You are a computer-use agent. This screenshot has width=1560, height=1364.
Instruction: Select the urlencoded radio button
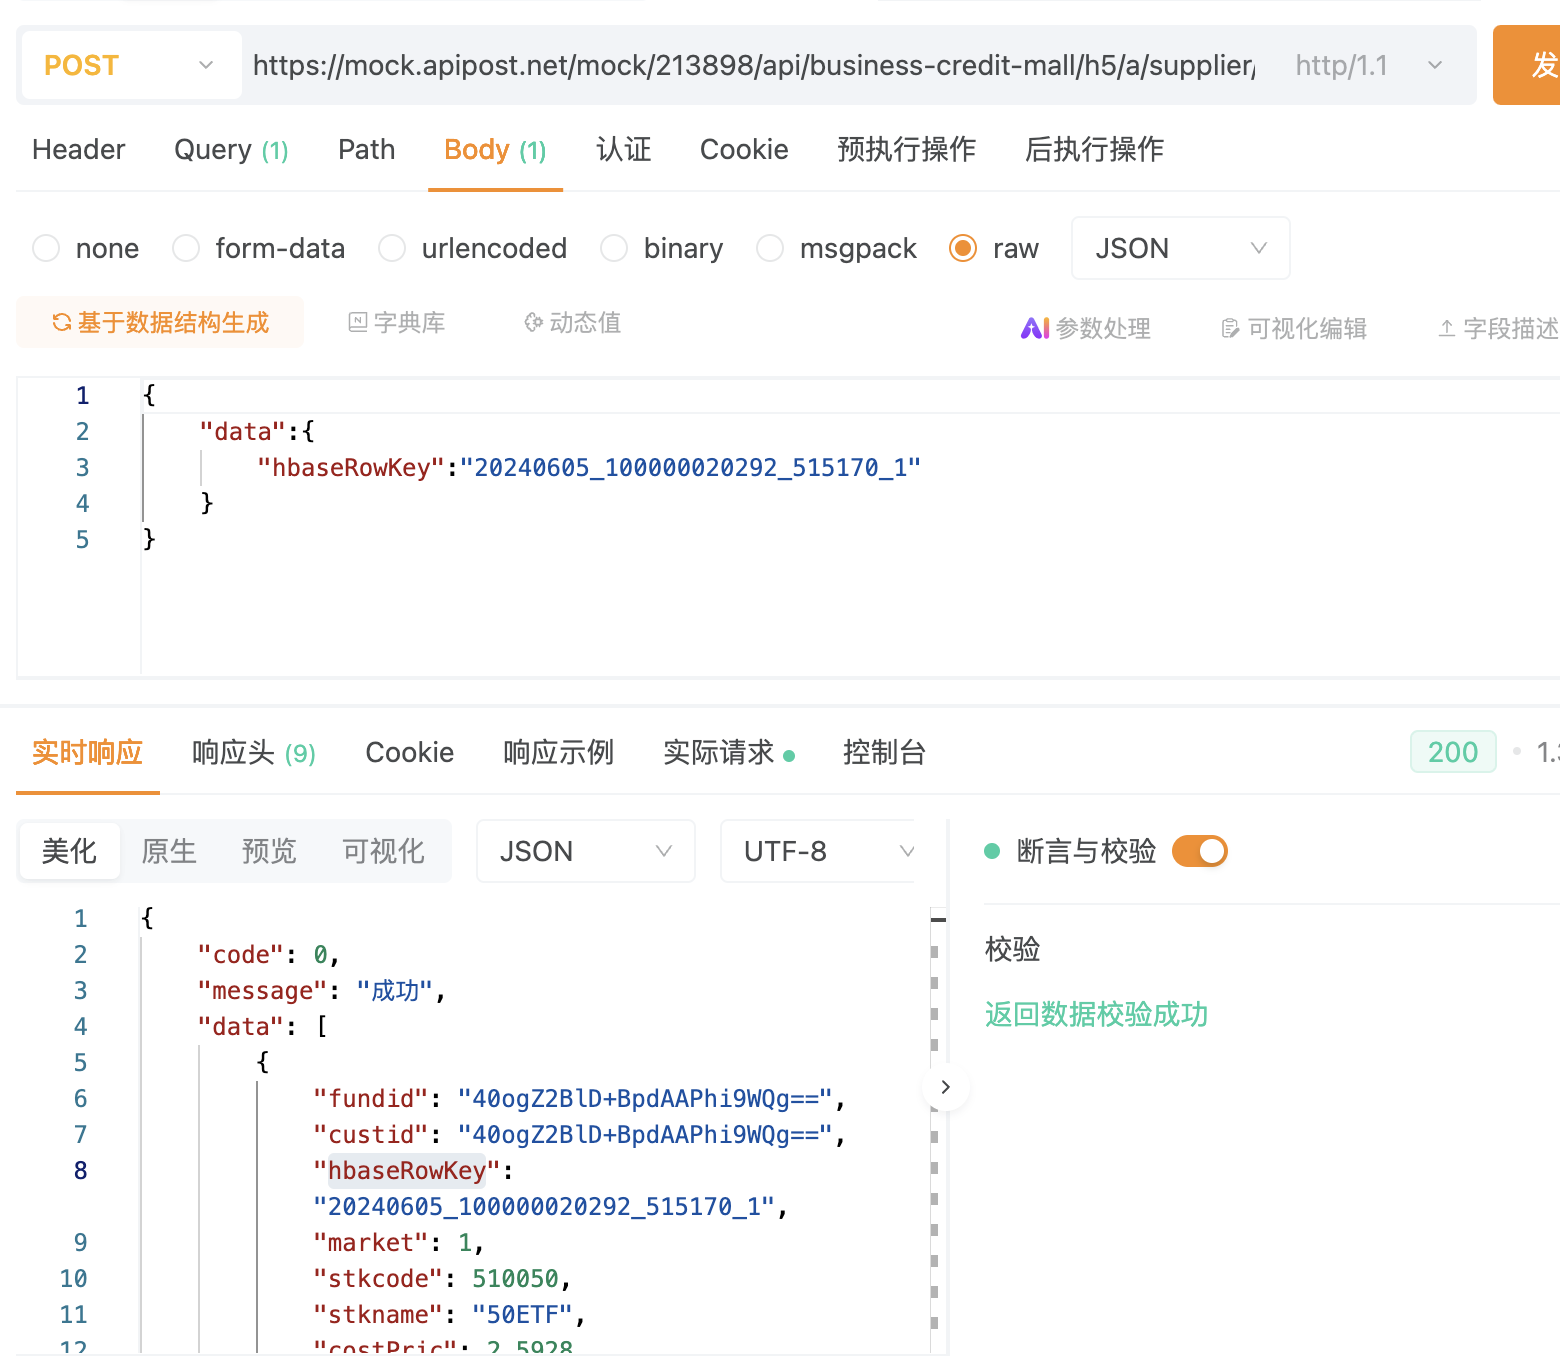point(392,248)
